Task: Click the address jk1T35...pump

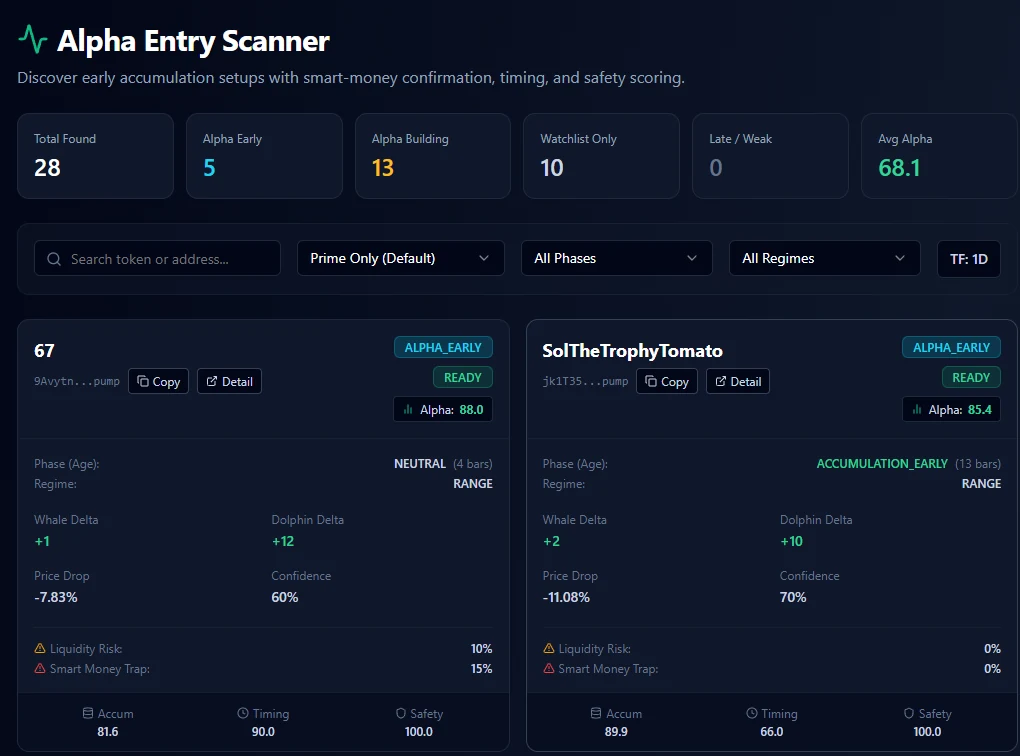Action: click(585, 381)
